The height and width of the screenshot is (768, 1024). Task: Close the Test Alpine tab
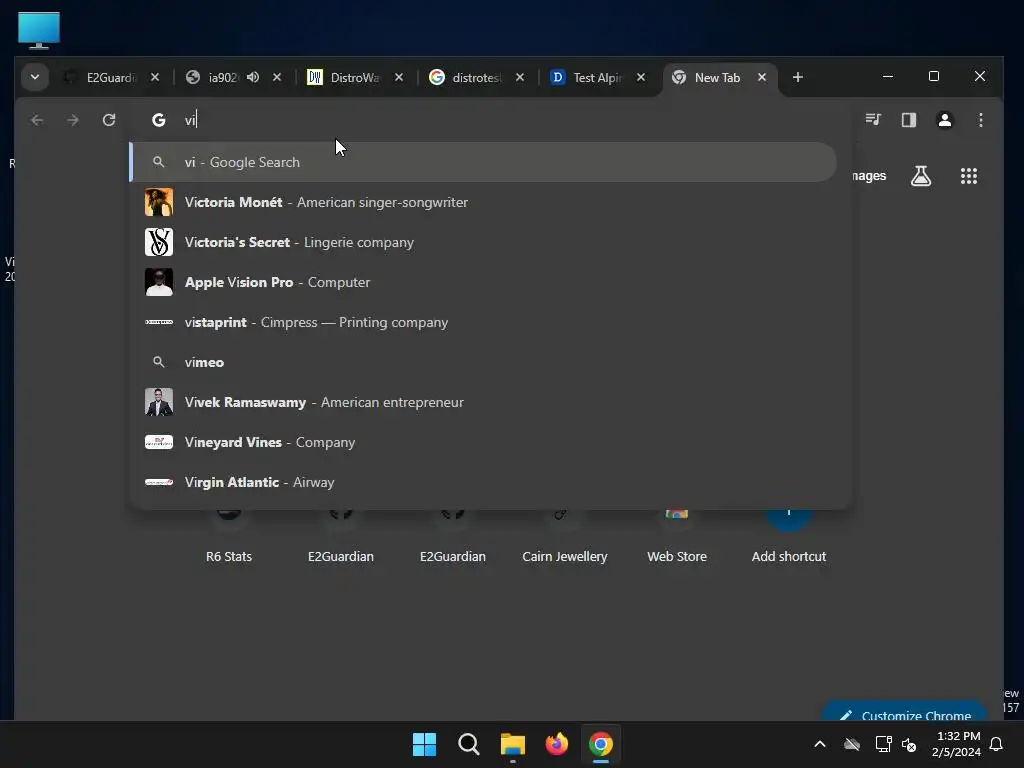tap(641, 77)
